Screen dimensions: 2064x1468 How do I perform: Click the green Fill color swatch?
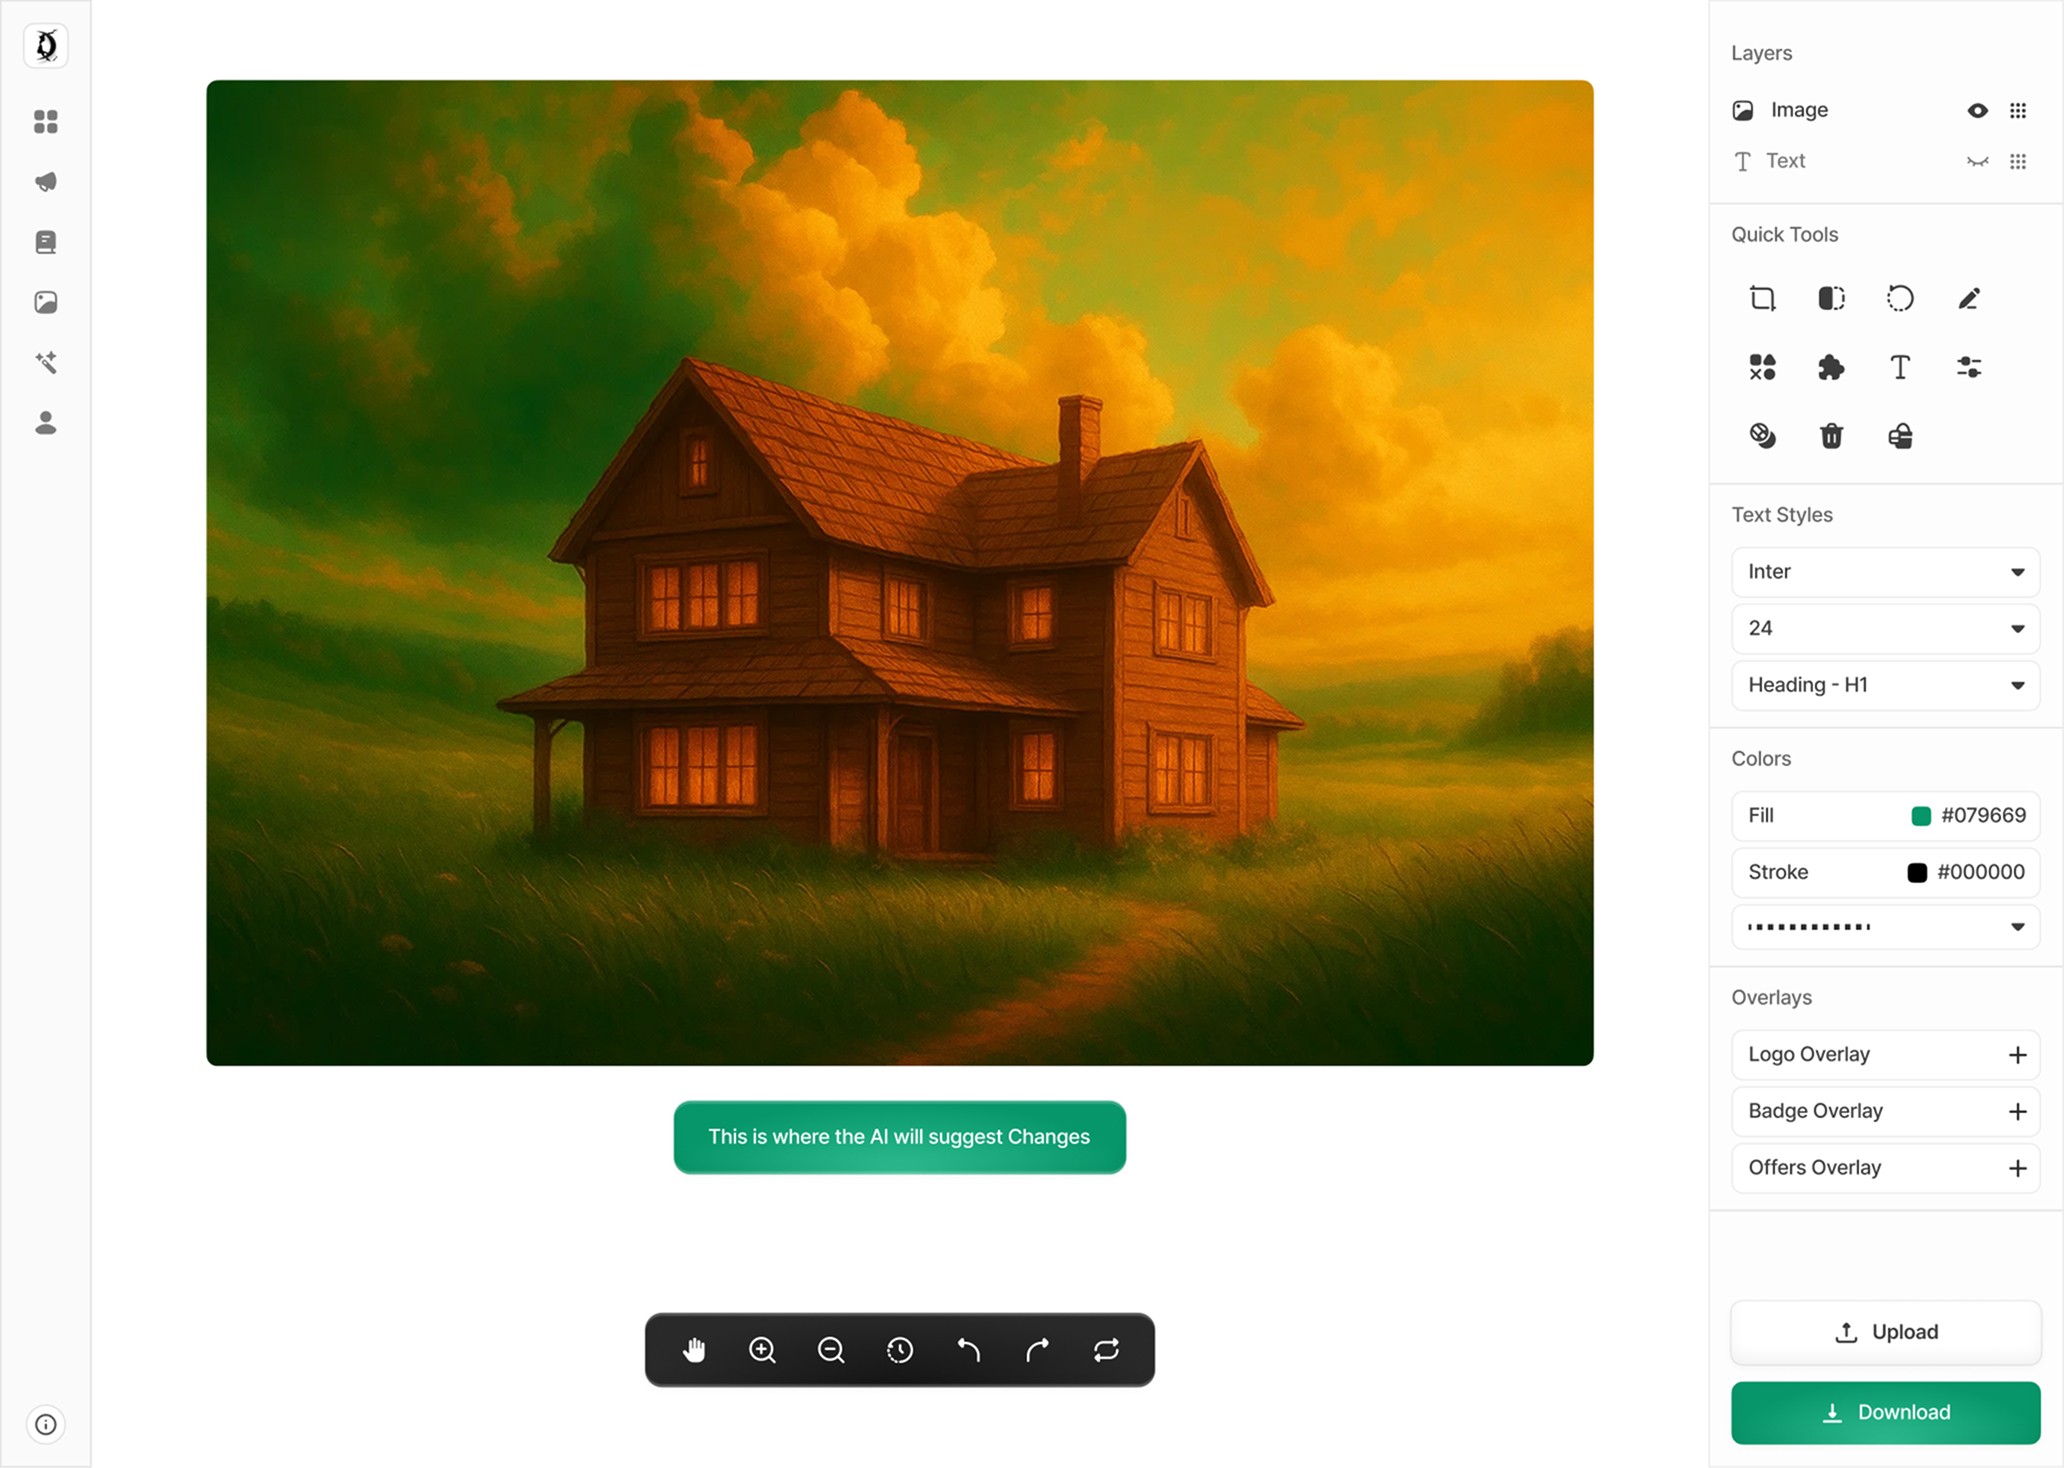click(1920, 816)
